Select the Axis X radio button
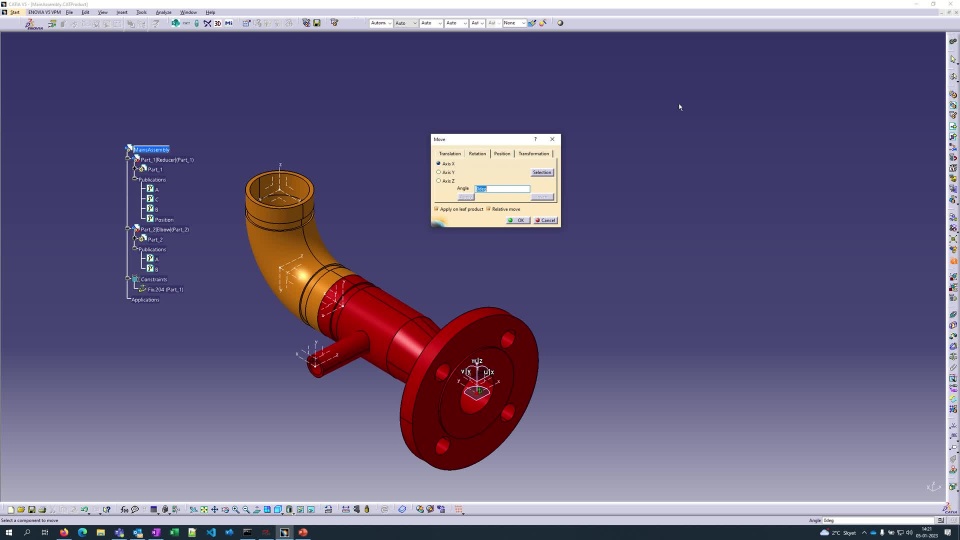This screenshot has height=540, width=960. pyautogui.click(x=438, y=163)
